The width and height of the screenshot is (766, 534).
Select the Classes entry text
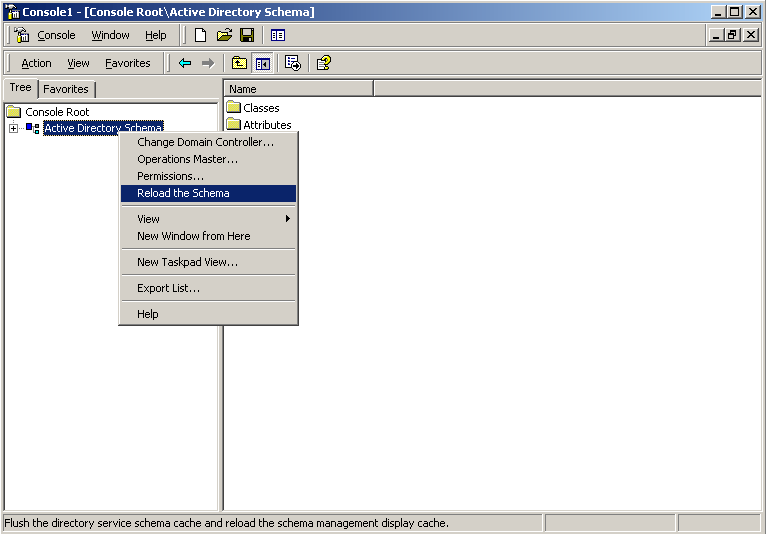261,108
